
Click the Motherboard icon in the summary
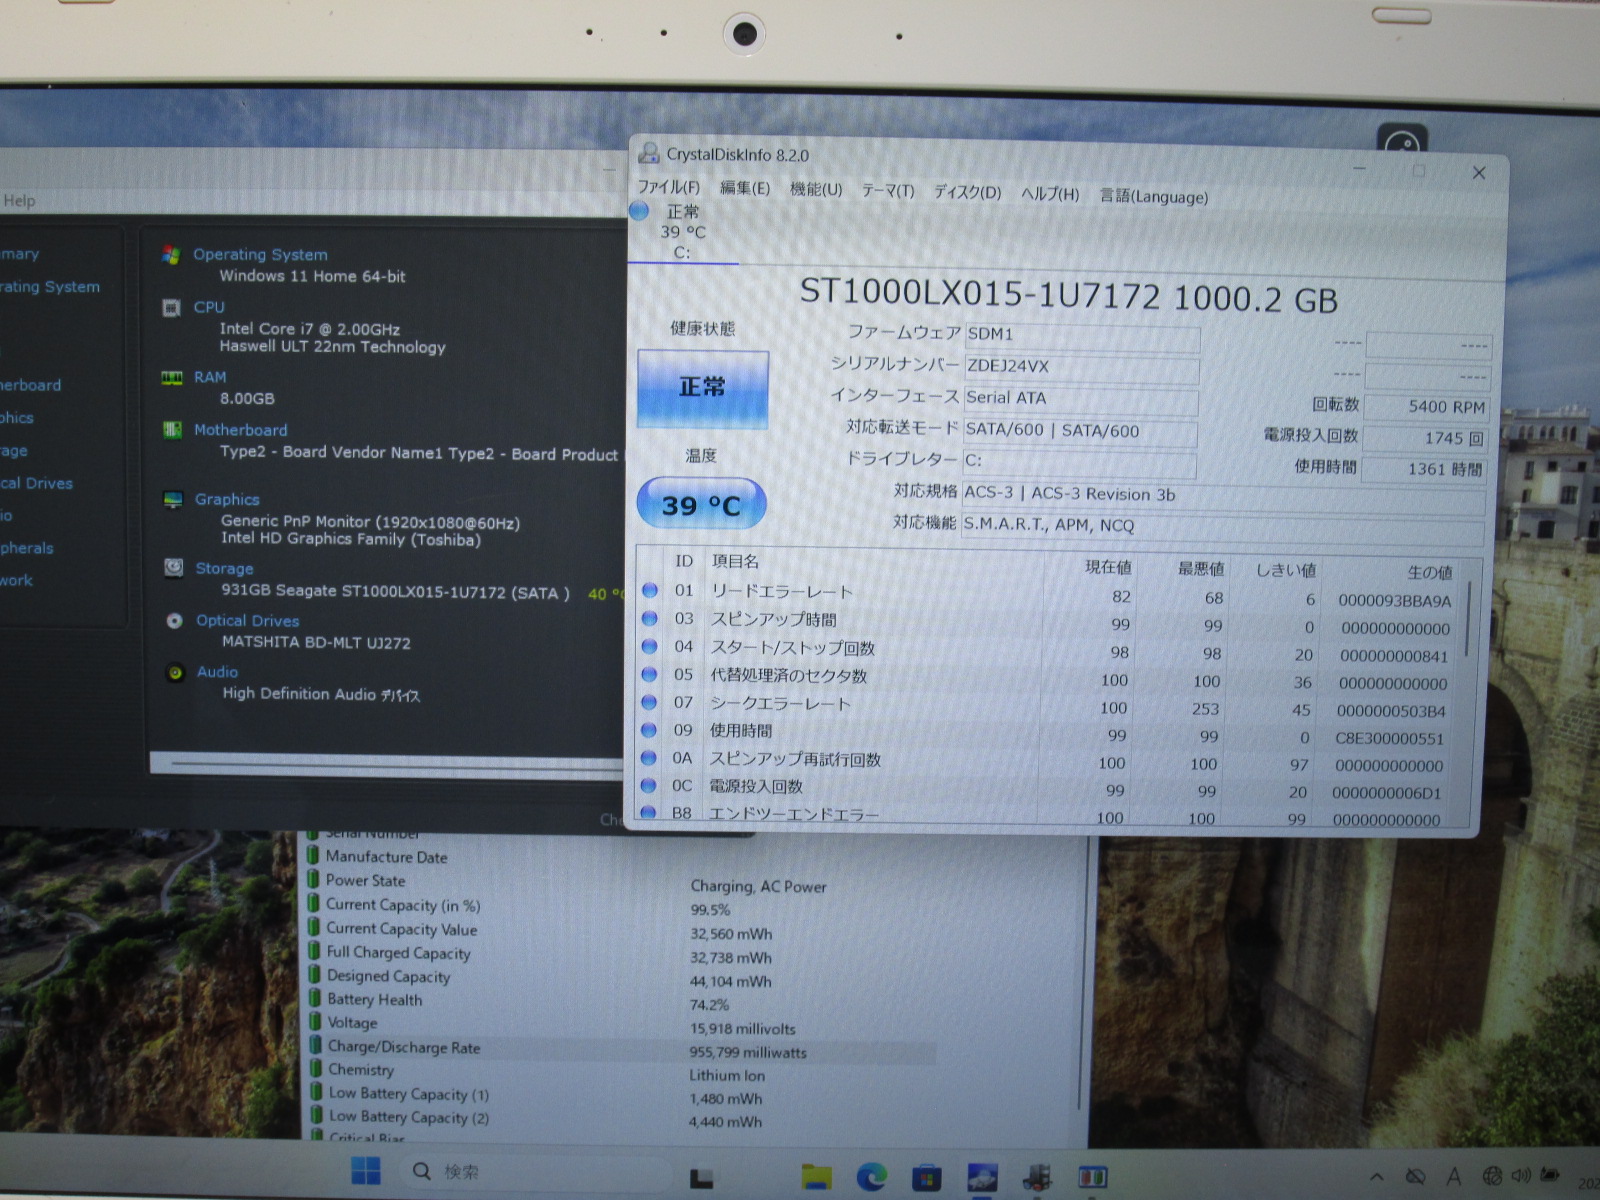click(172, 430)
